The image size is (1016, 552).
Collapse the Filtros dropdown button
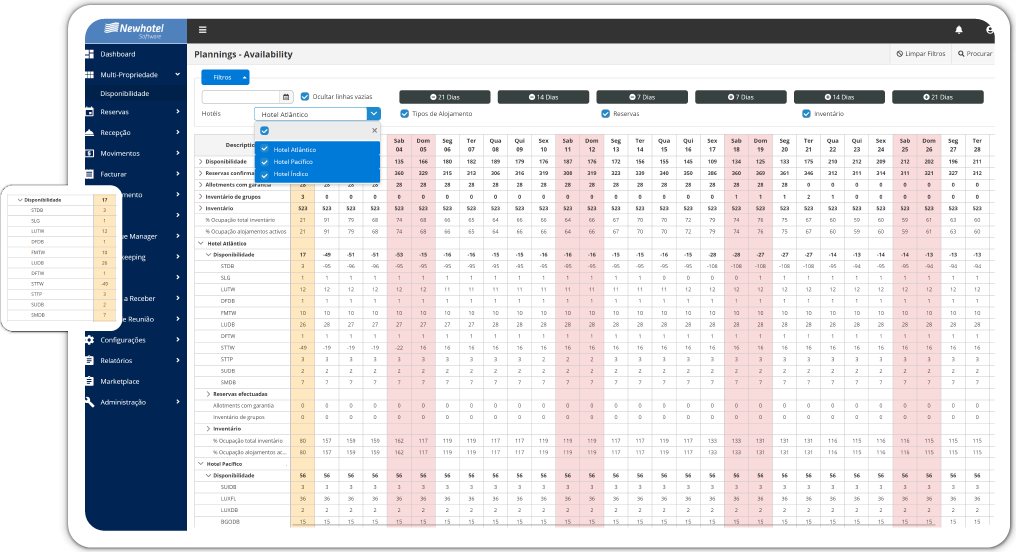[225, 78]
